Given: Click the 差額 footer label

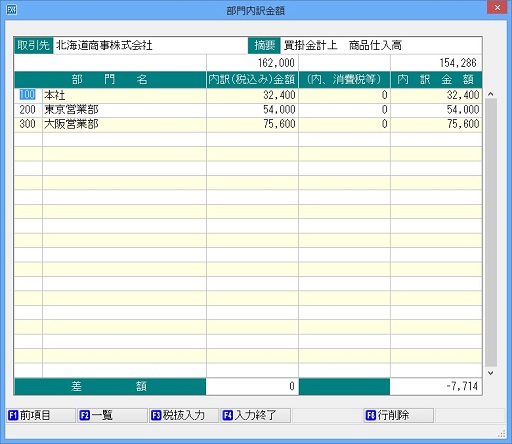Looking at the screenshot, I should pos(110,386).
